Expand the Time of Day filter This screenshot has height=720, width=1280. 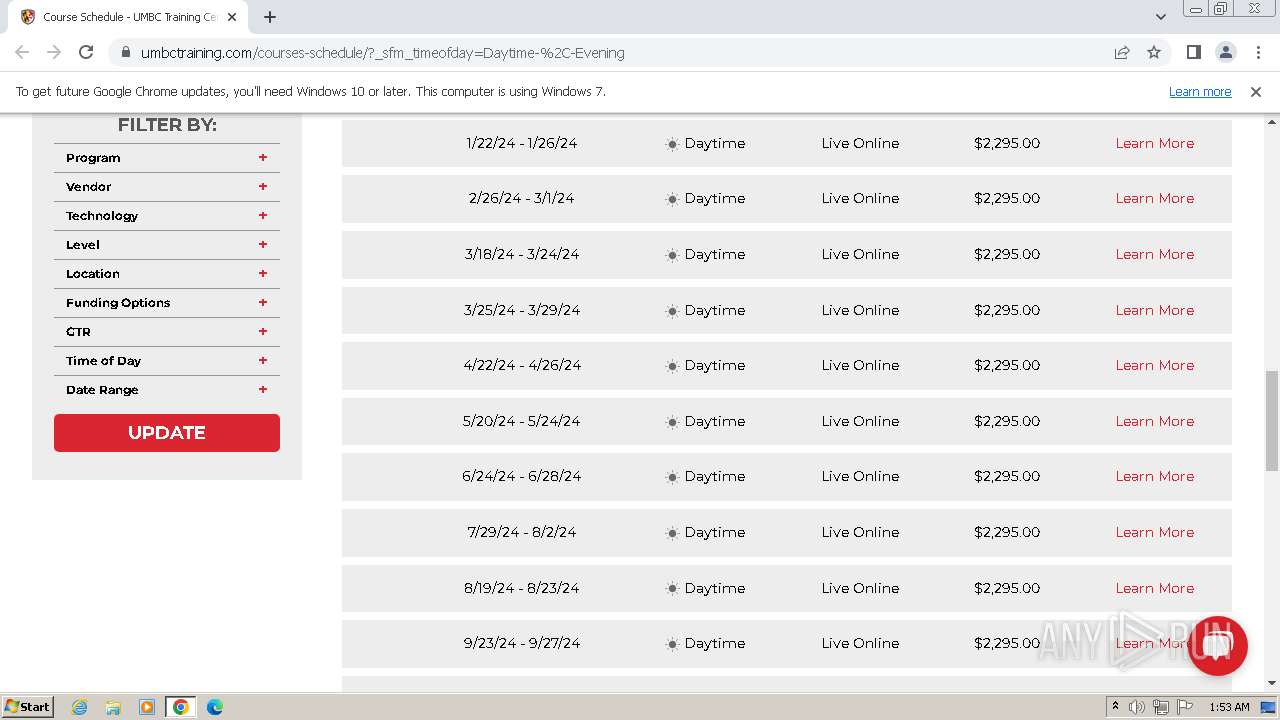pos(167,361)
